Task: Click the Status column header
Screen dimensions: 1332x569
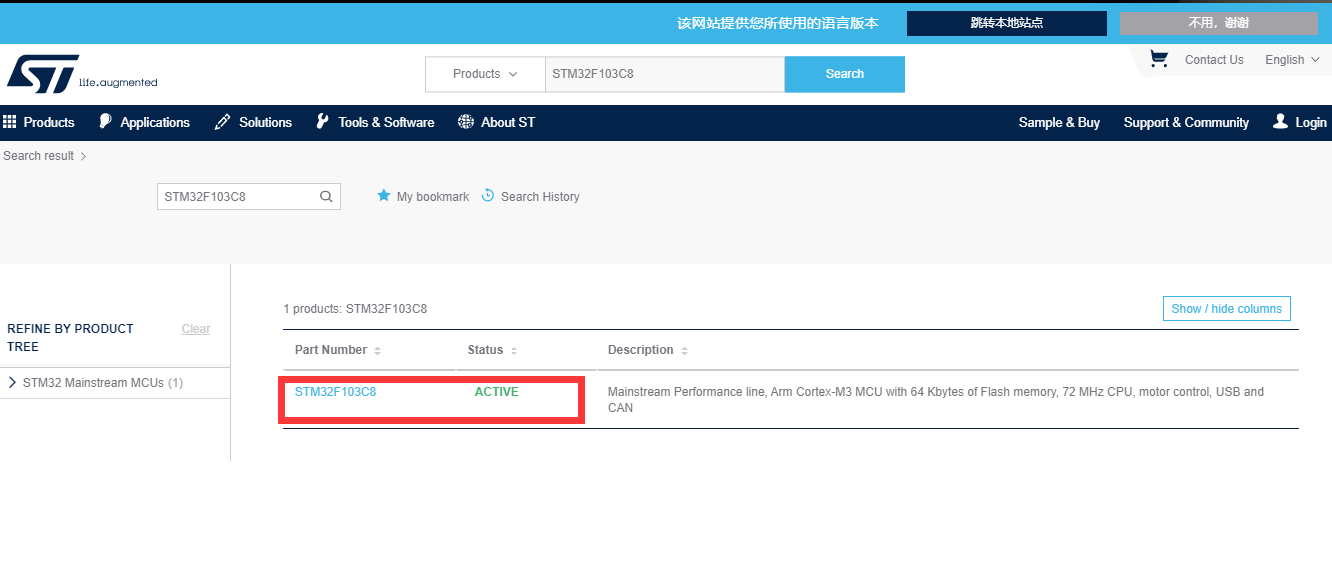Action: 485,350
